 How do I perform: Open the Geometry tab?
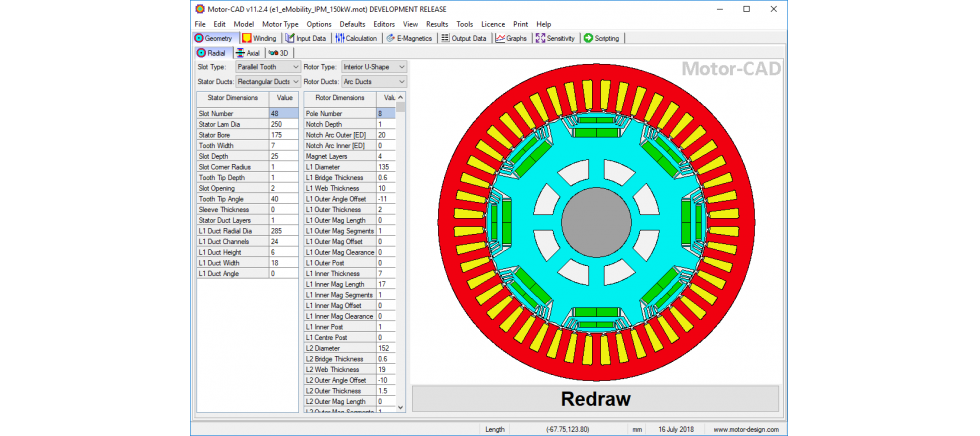[214, 38]
